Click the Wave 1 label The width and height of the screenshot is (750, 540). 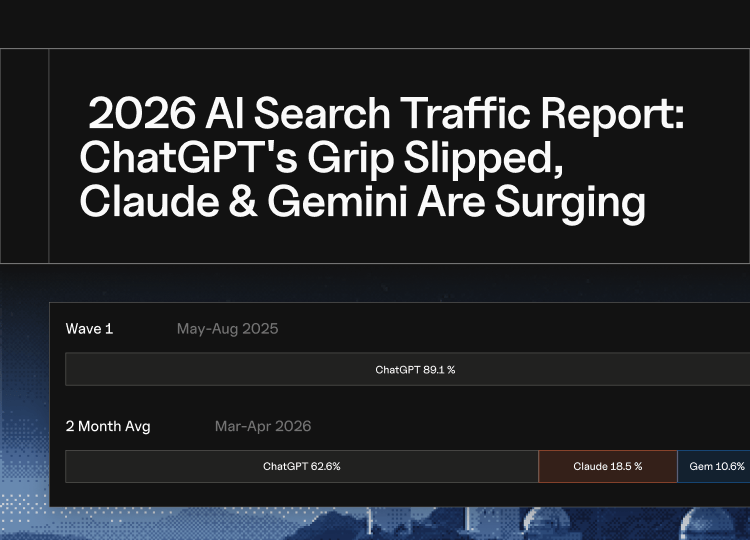click(x=89, y=329)
